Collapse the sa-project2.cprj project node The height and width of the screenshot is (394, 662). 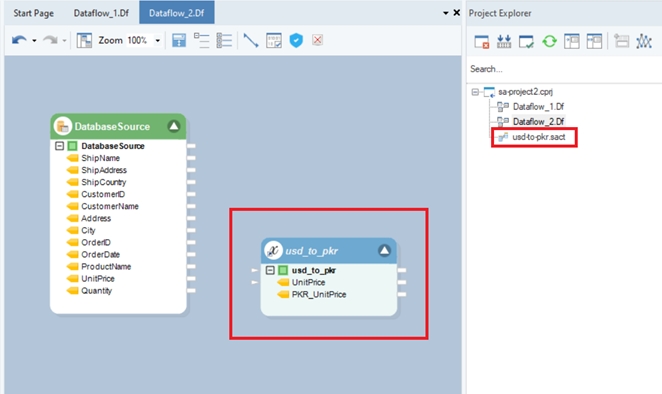pyautogui.click(x=475, y=92)
